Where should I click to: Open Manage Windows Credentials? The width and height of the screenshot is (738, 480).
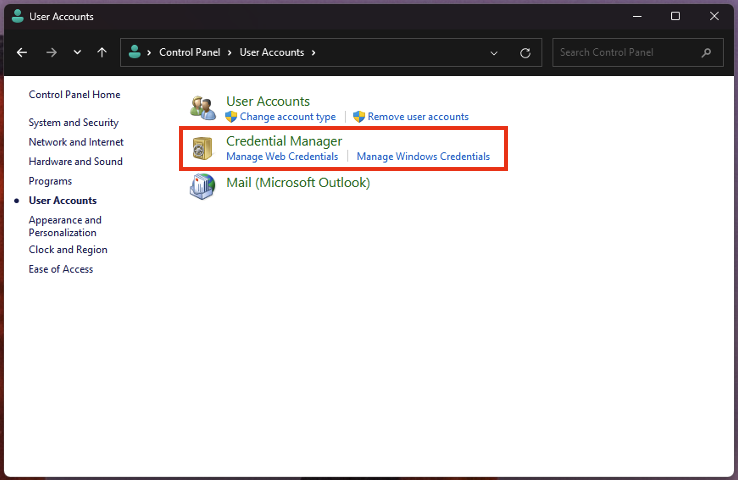tap(423, 157)
